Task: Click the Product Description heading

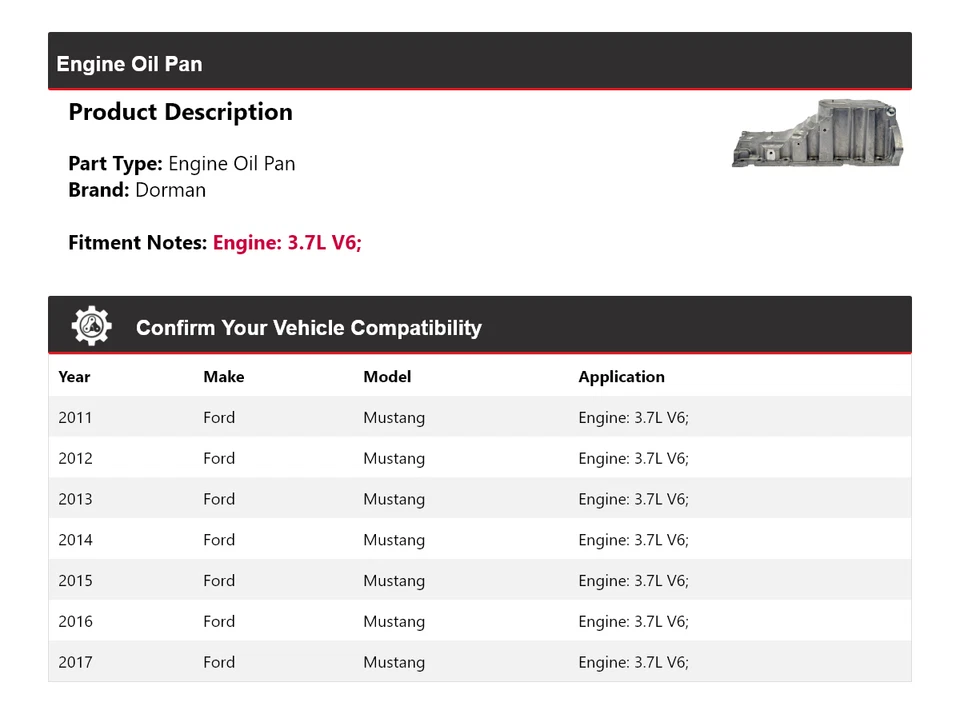Action: coord(180,112)
